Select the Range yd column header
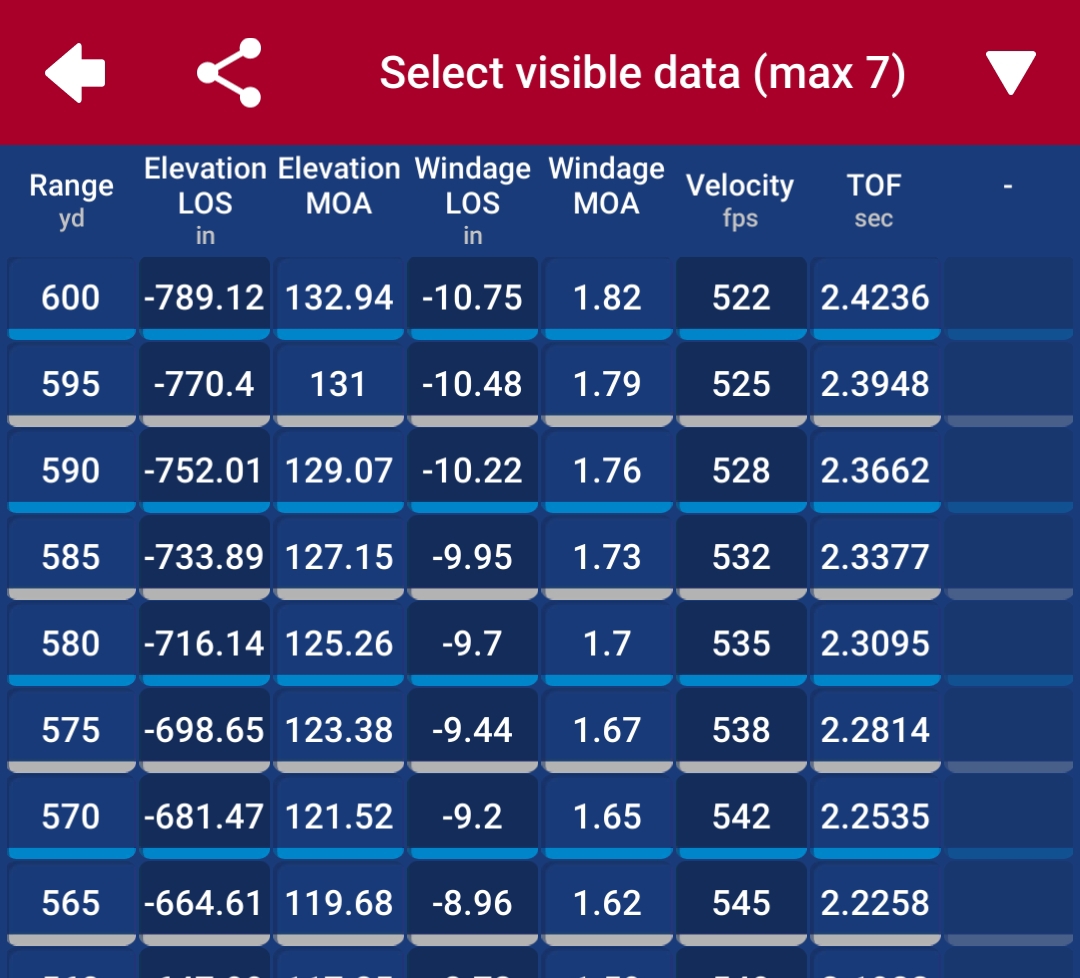The width and height of the screenshot is (1080, 978). click(71, 200)
